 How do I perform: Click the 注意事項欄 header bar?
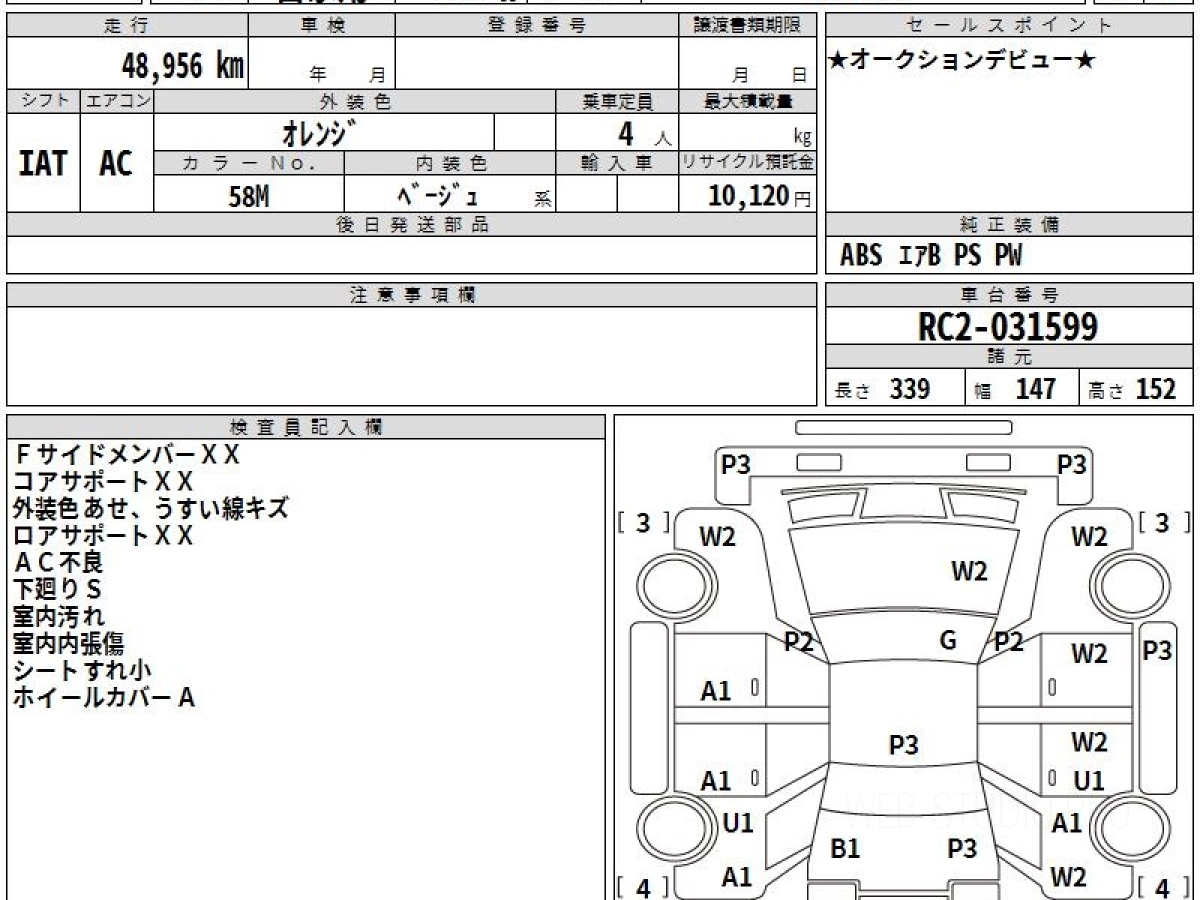click(411, 295)
